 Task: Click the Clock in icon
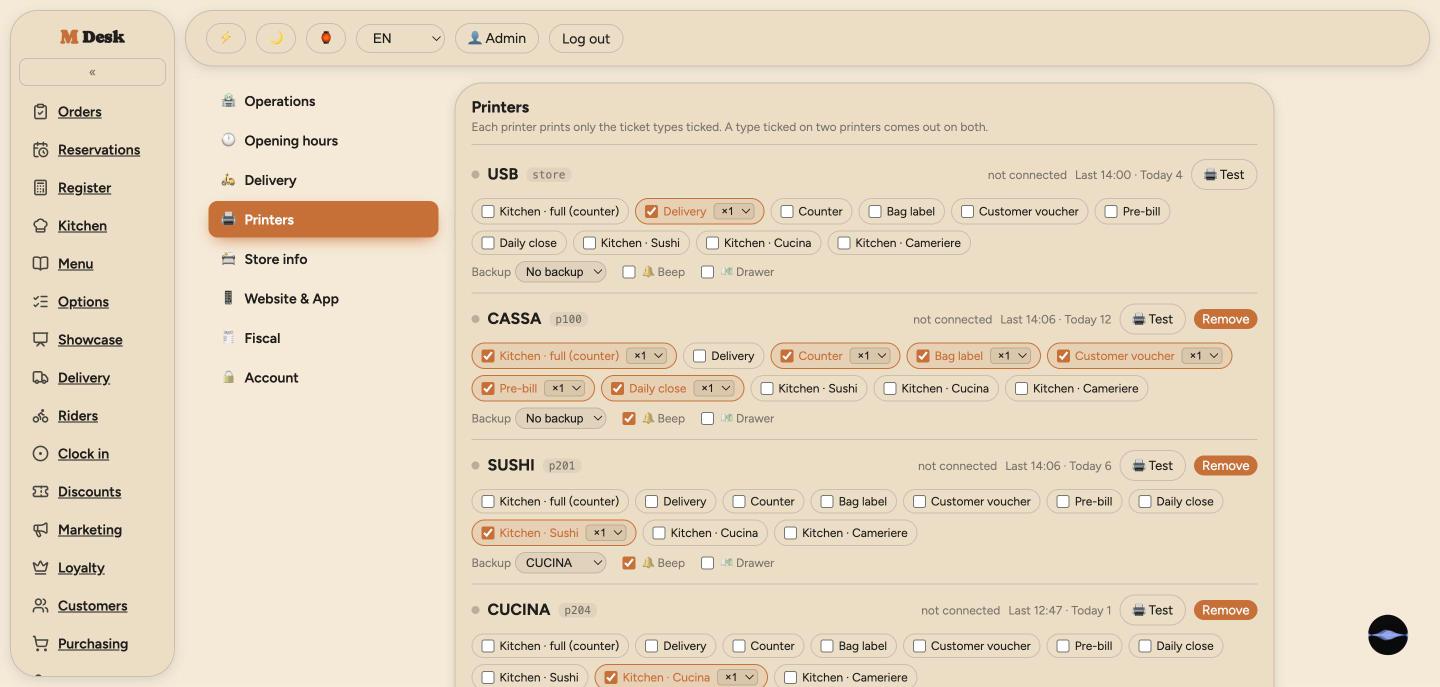40,454
